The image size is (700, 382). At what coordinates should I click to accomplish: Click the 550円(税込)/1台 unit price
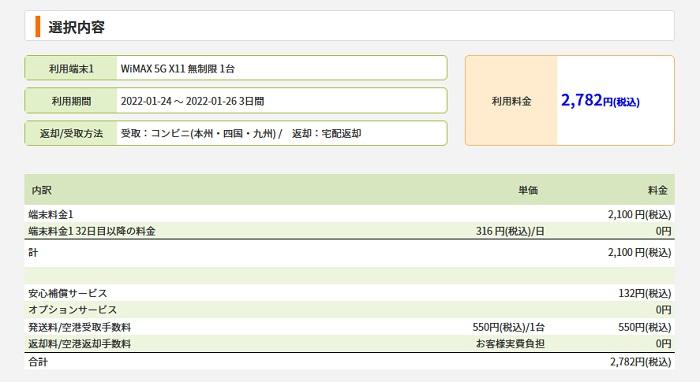[508, 327]
